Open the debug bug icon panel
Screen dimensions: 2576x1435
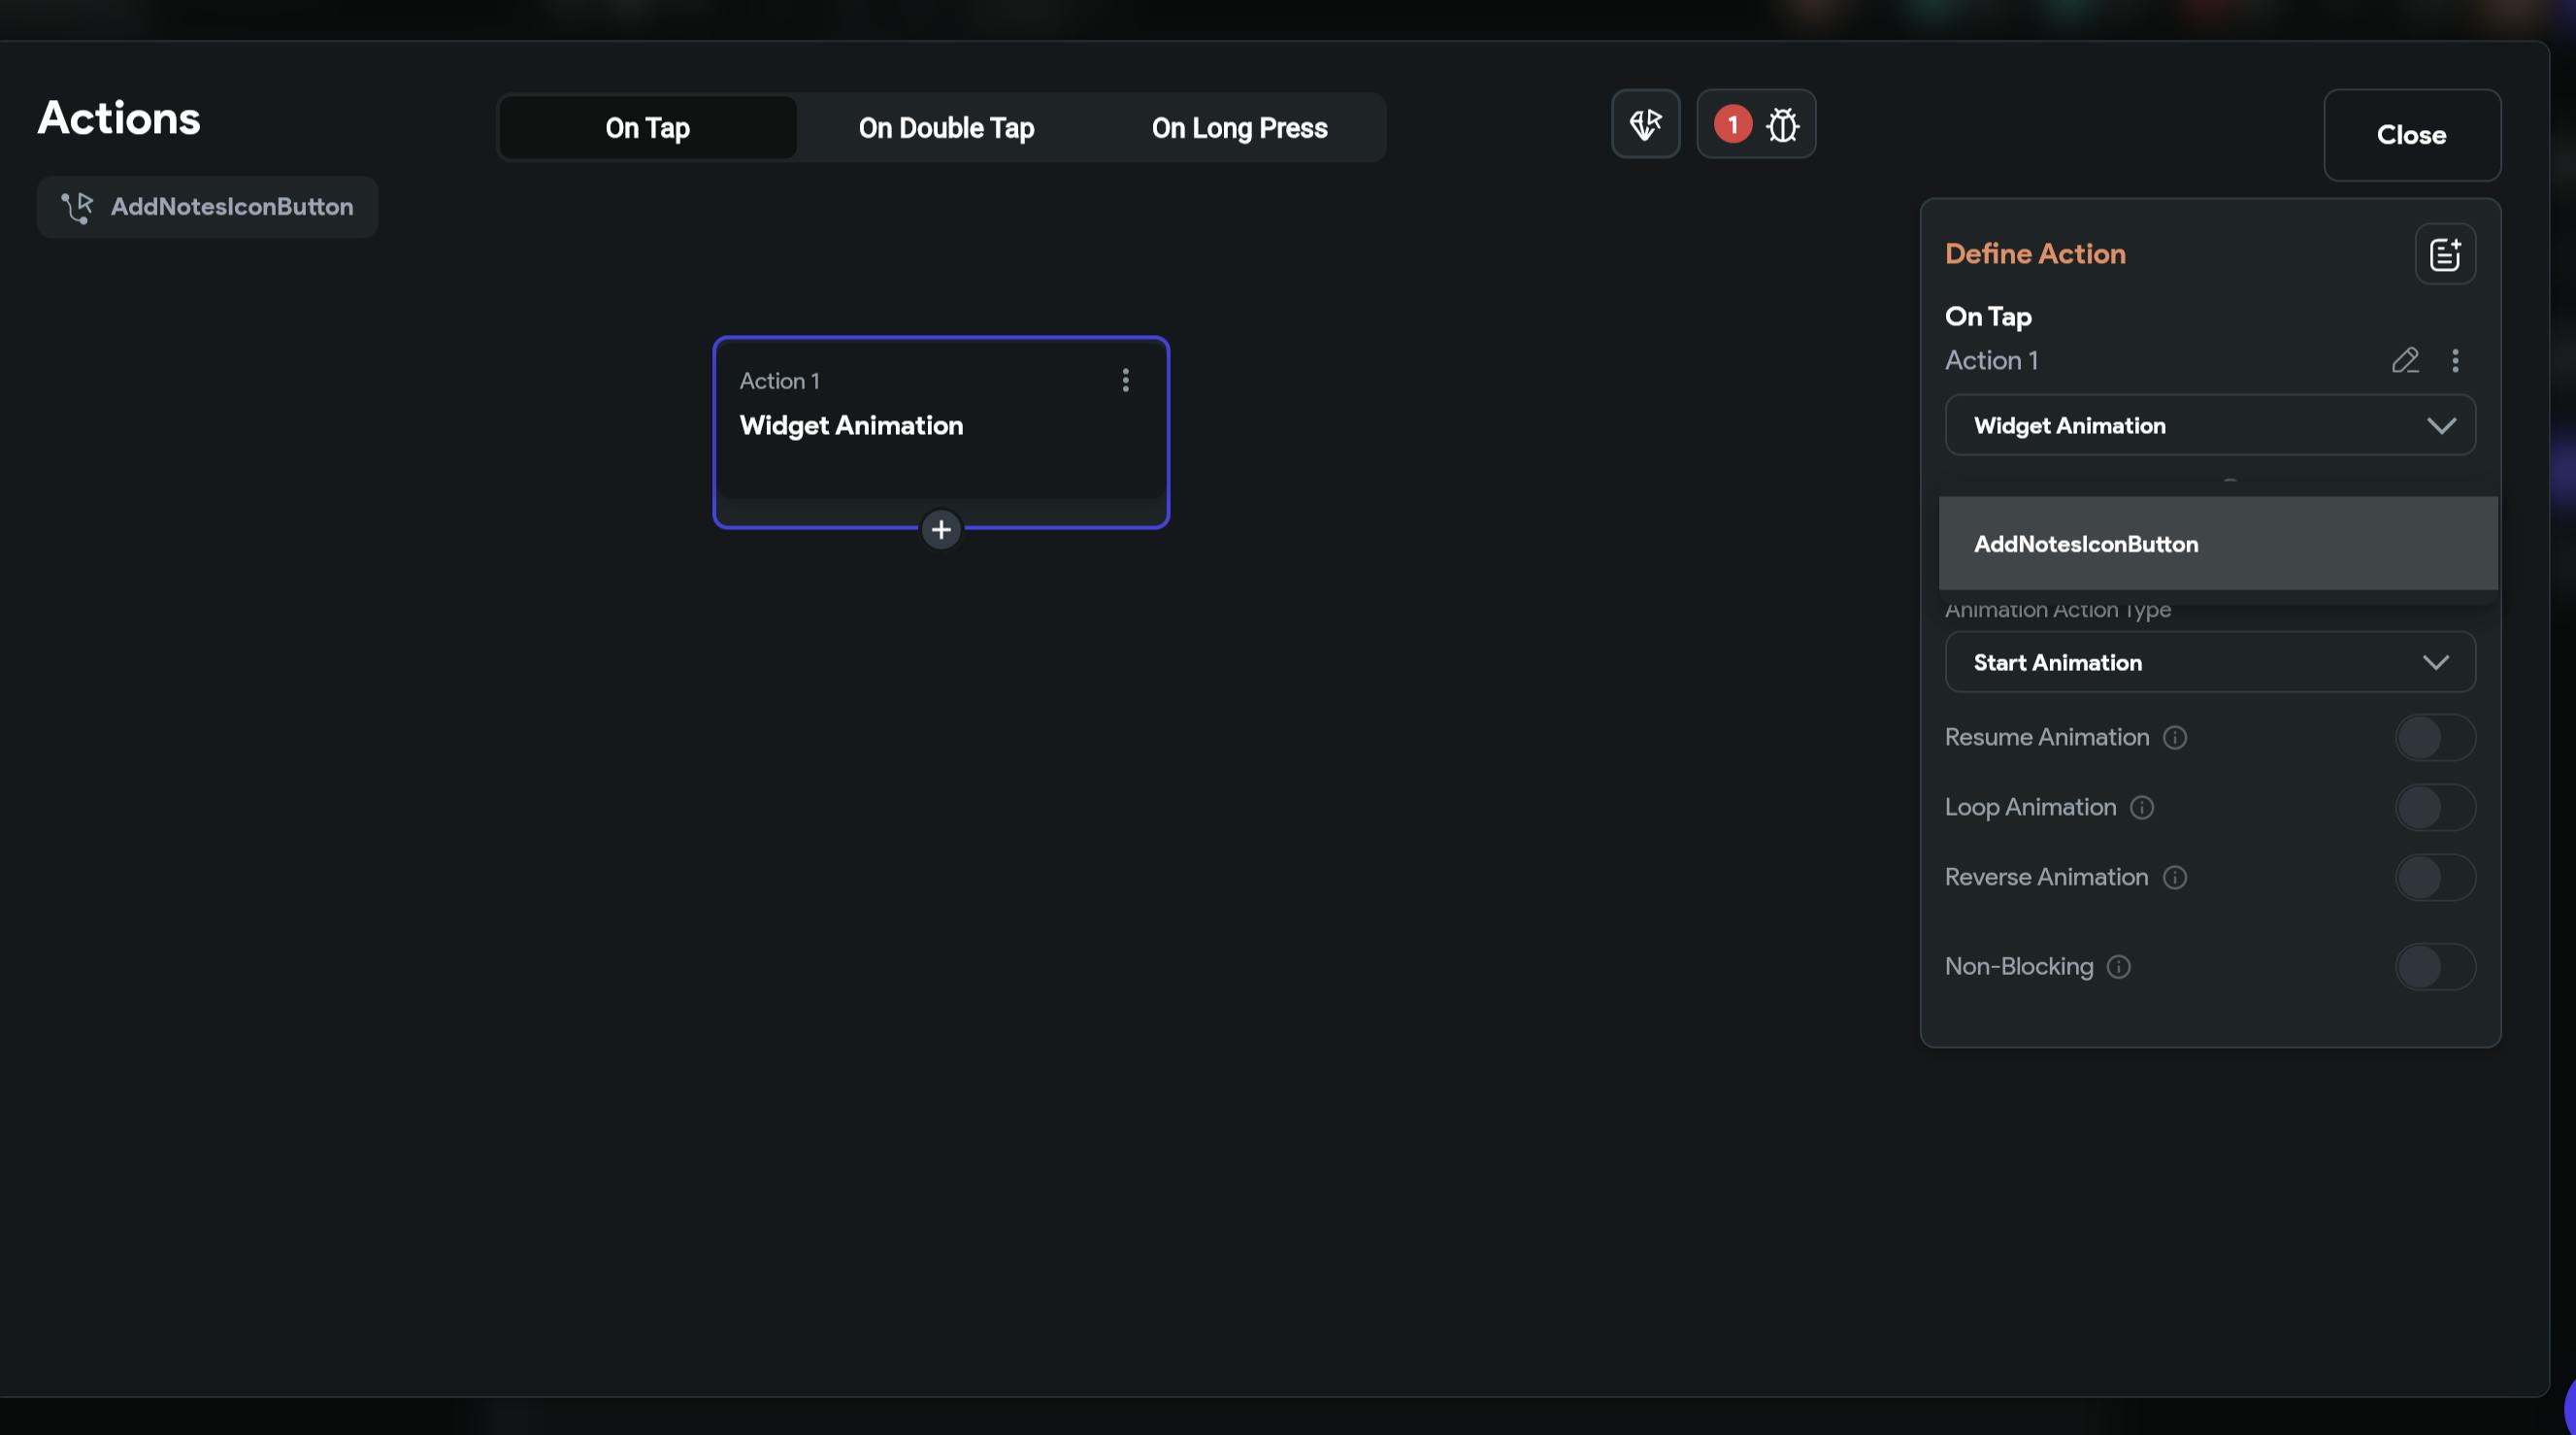[x=1782, y=125]
